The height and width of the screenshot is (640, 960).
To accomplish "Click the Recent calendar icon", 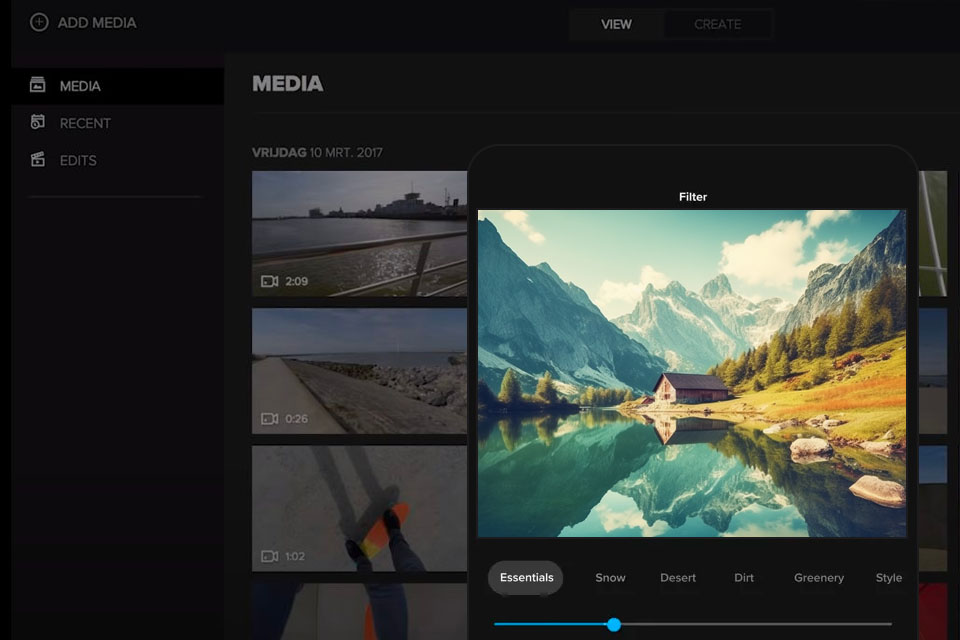I will point(38,122).
